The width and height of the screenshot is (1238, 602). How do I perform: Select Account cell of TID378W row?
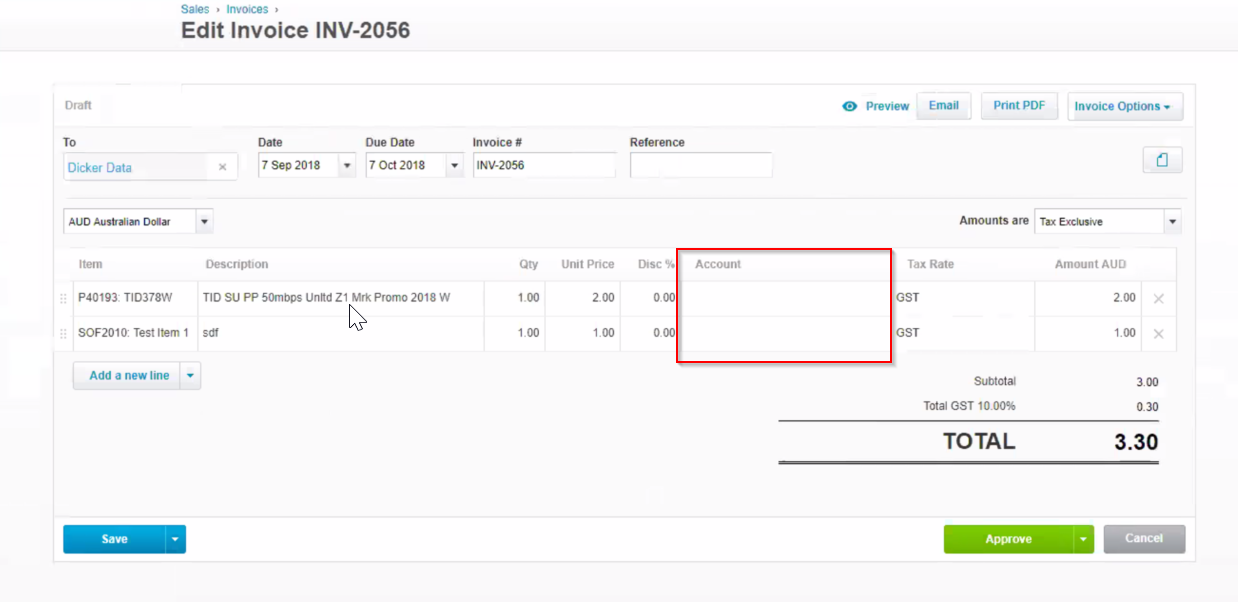[x=785, y=298]
